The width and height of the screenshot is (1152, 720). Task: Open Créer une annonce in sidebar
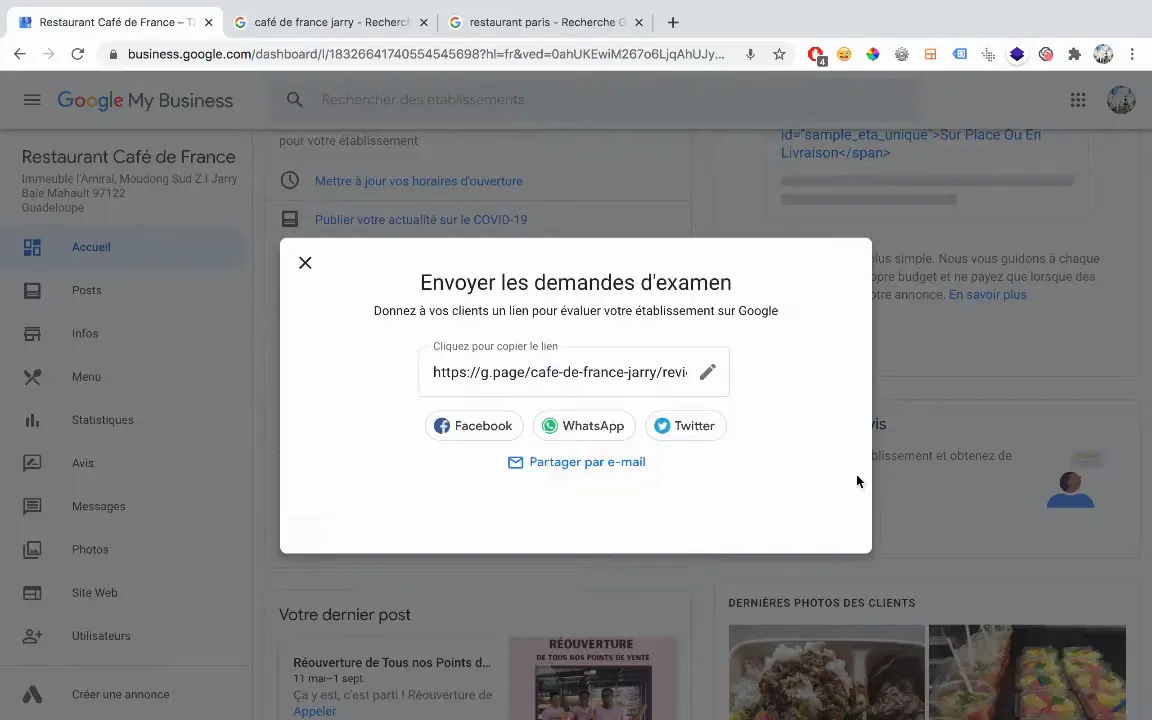(x=121, y=694)
